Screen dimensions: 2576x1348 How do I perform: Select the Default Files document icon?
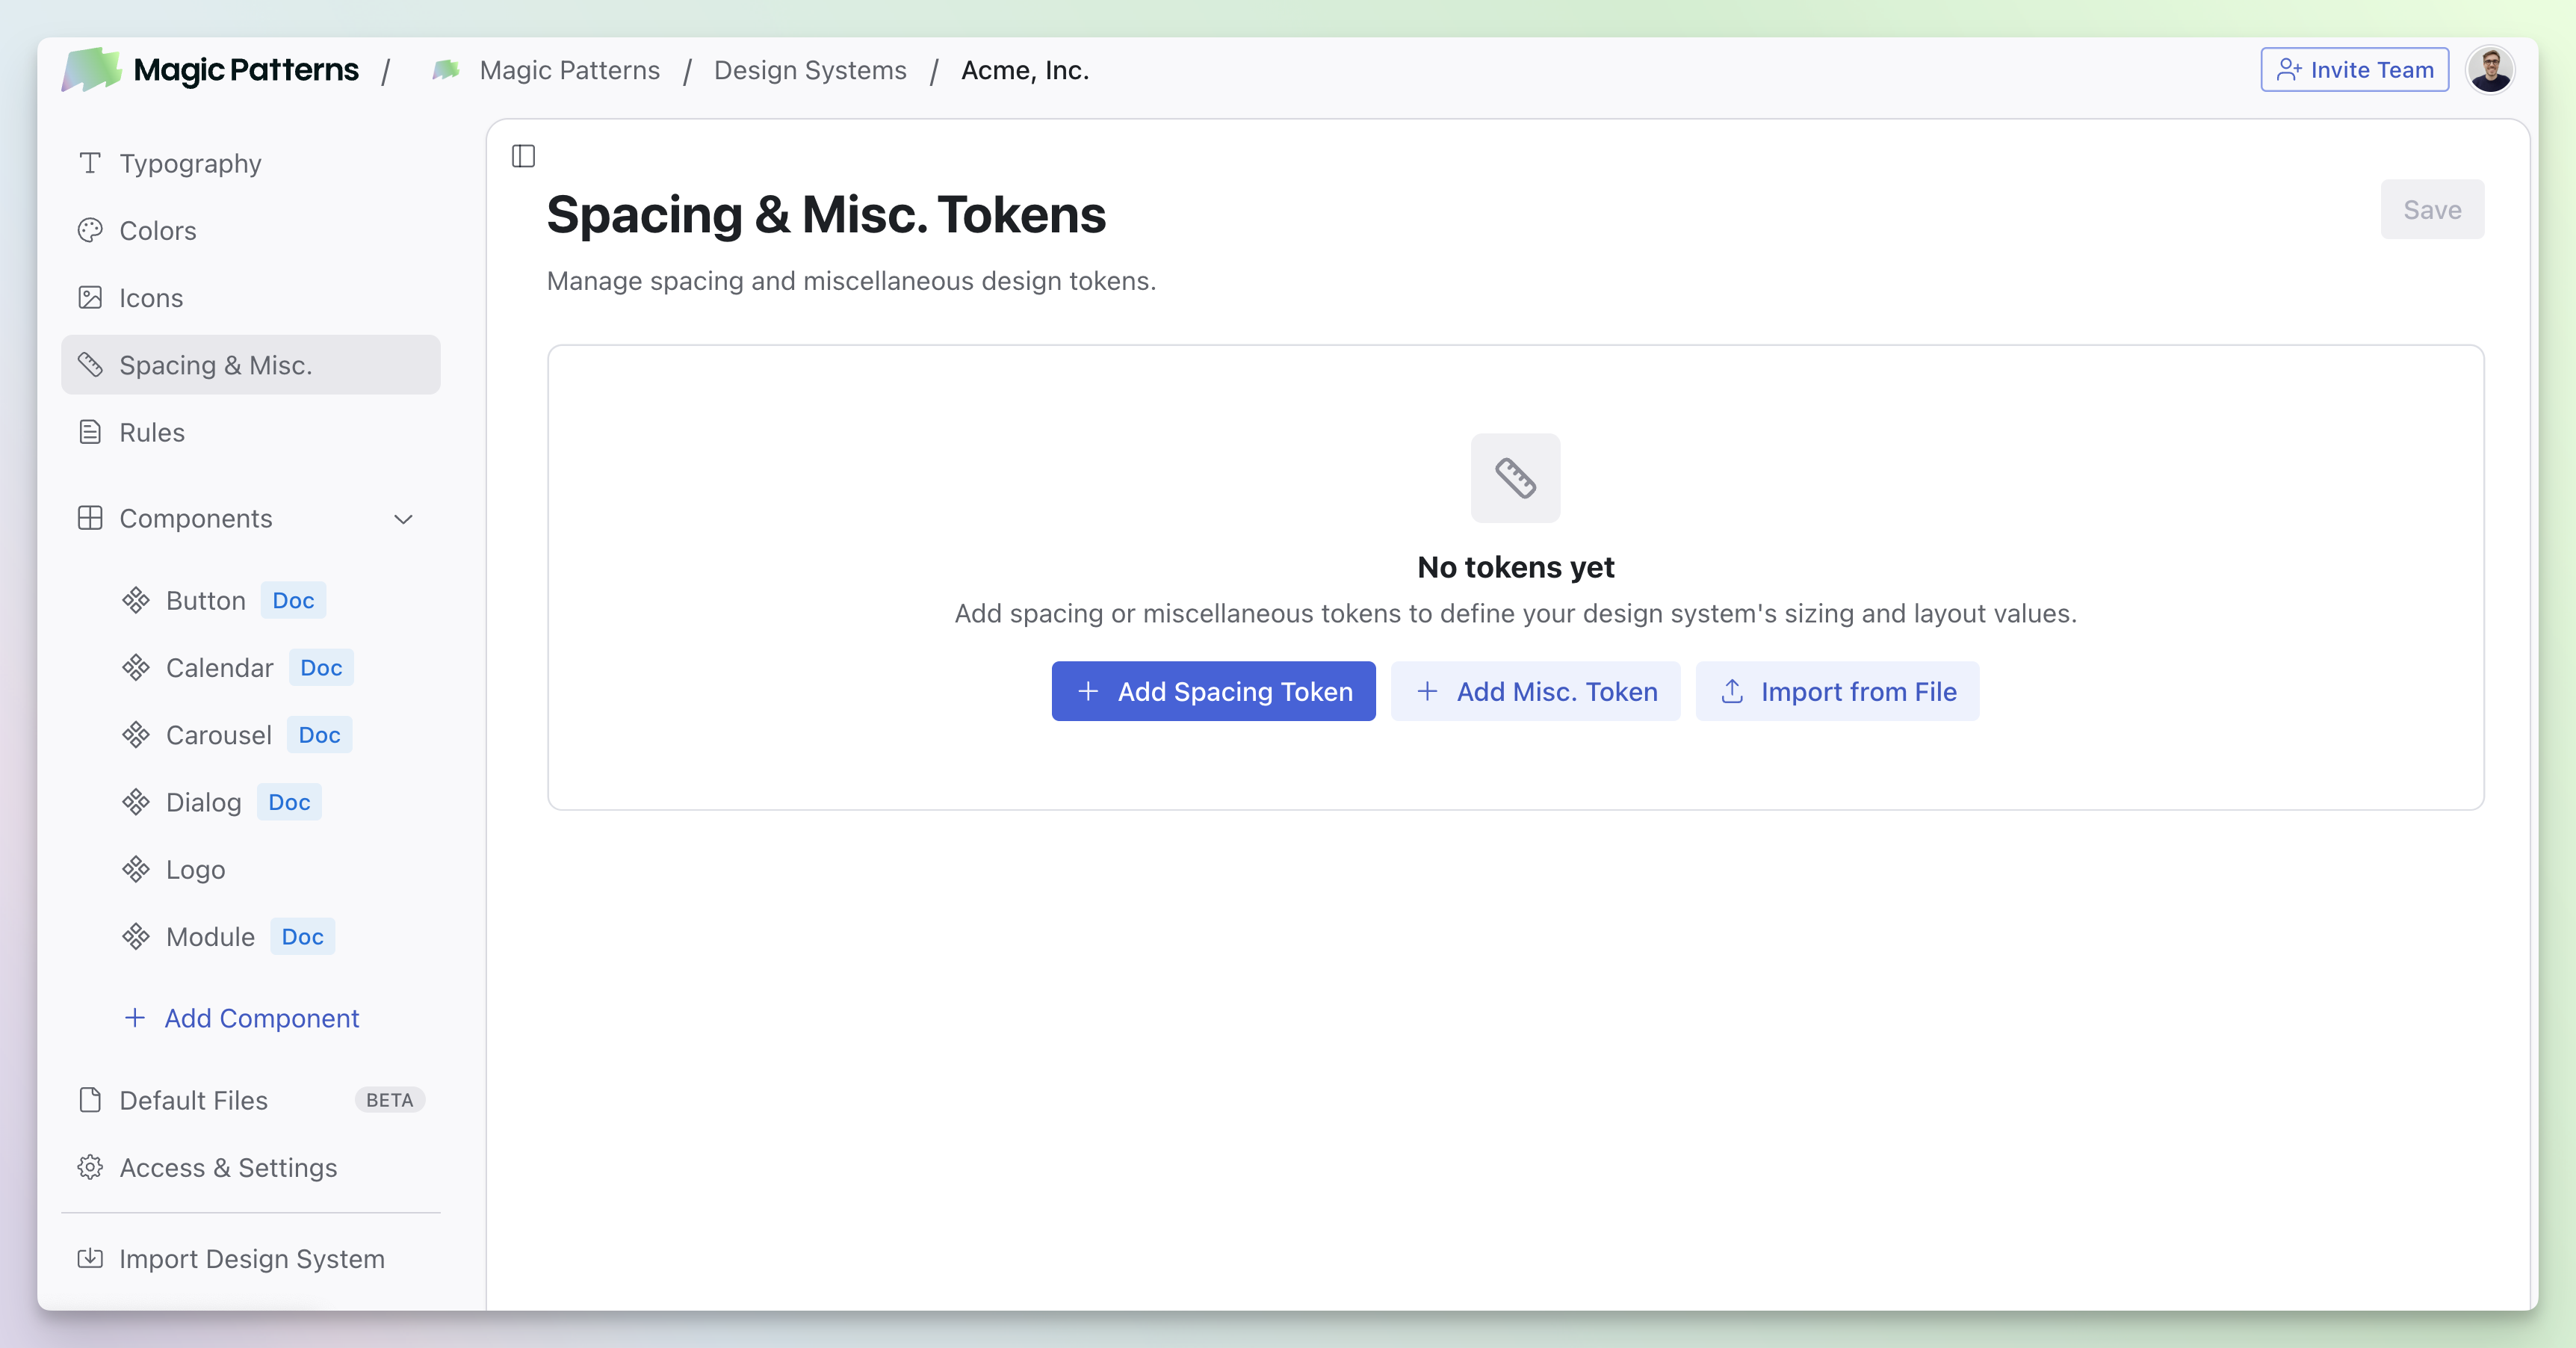point(90,1100)
